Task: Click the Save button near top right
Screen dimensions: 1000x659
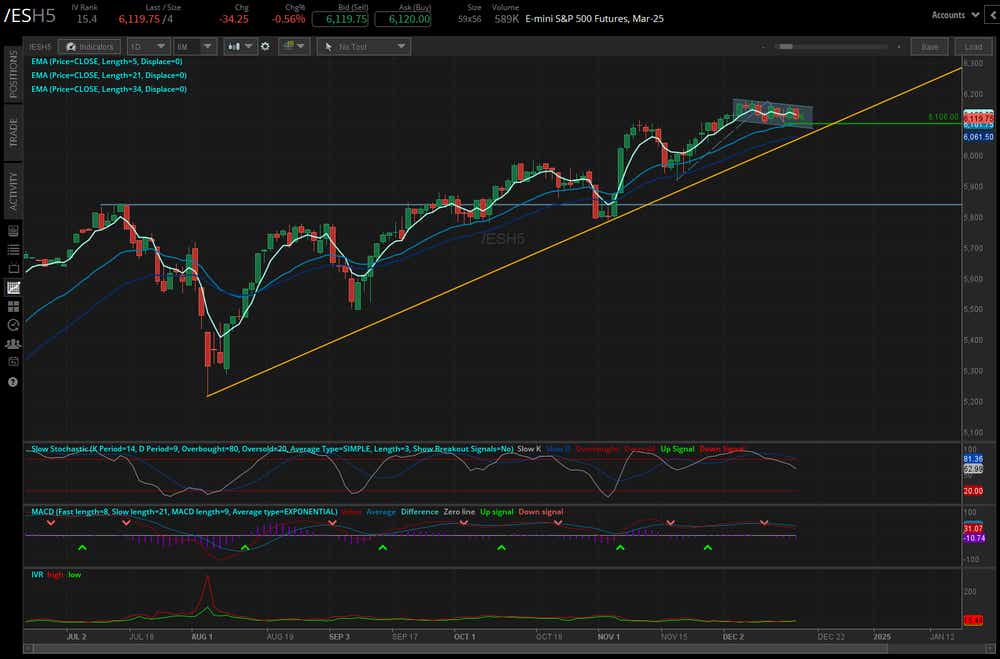Action: click(x=928, y=46)
